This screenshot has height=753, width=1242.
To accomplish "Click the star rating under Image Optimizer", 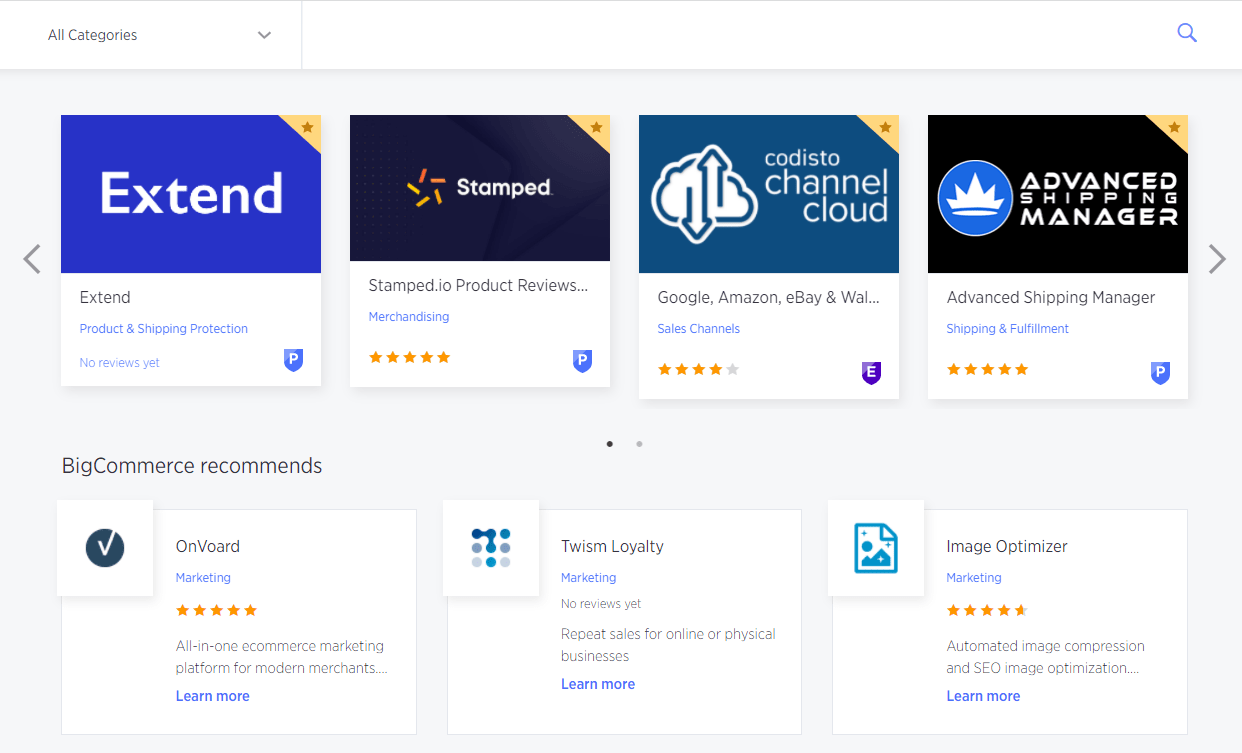I will [x=988, y=610].
